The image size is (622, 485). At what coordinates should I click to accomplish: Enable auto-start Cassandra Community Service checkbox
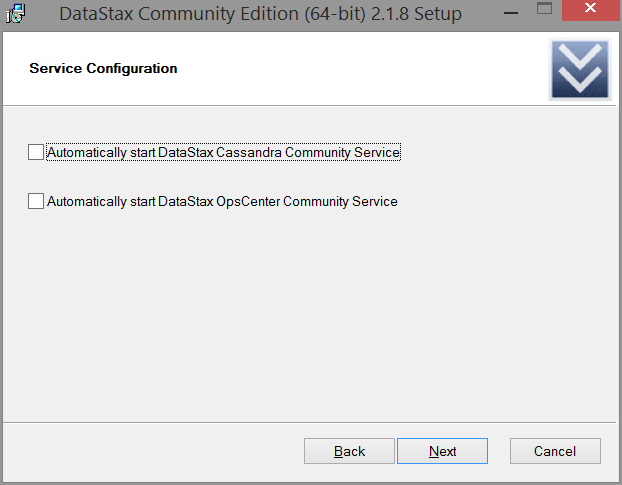[36, 152]
